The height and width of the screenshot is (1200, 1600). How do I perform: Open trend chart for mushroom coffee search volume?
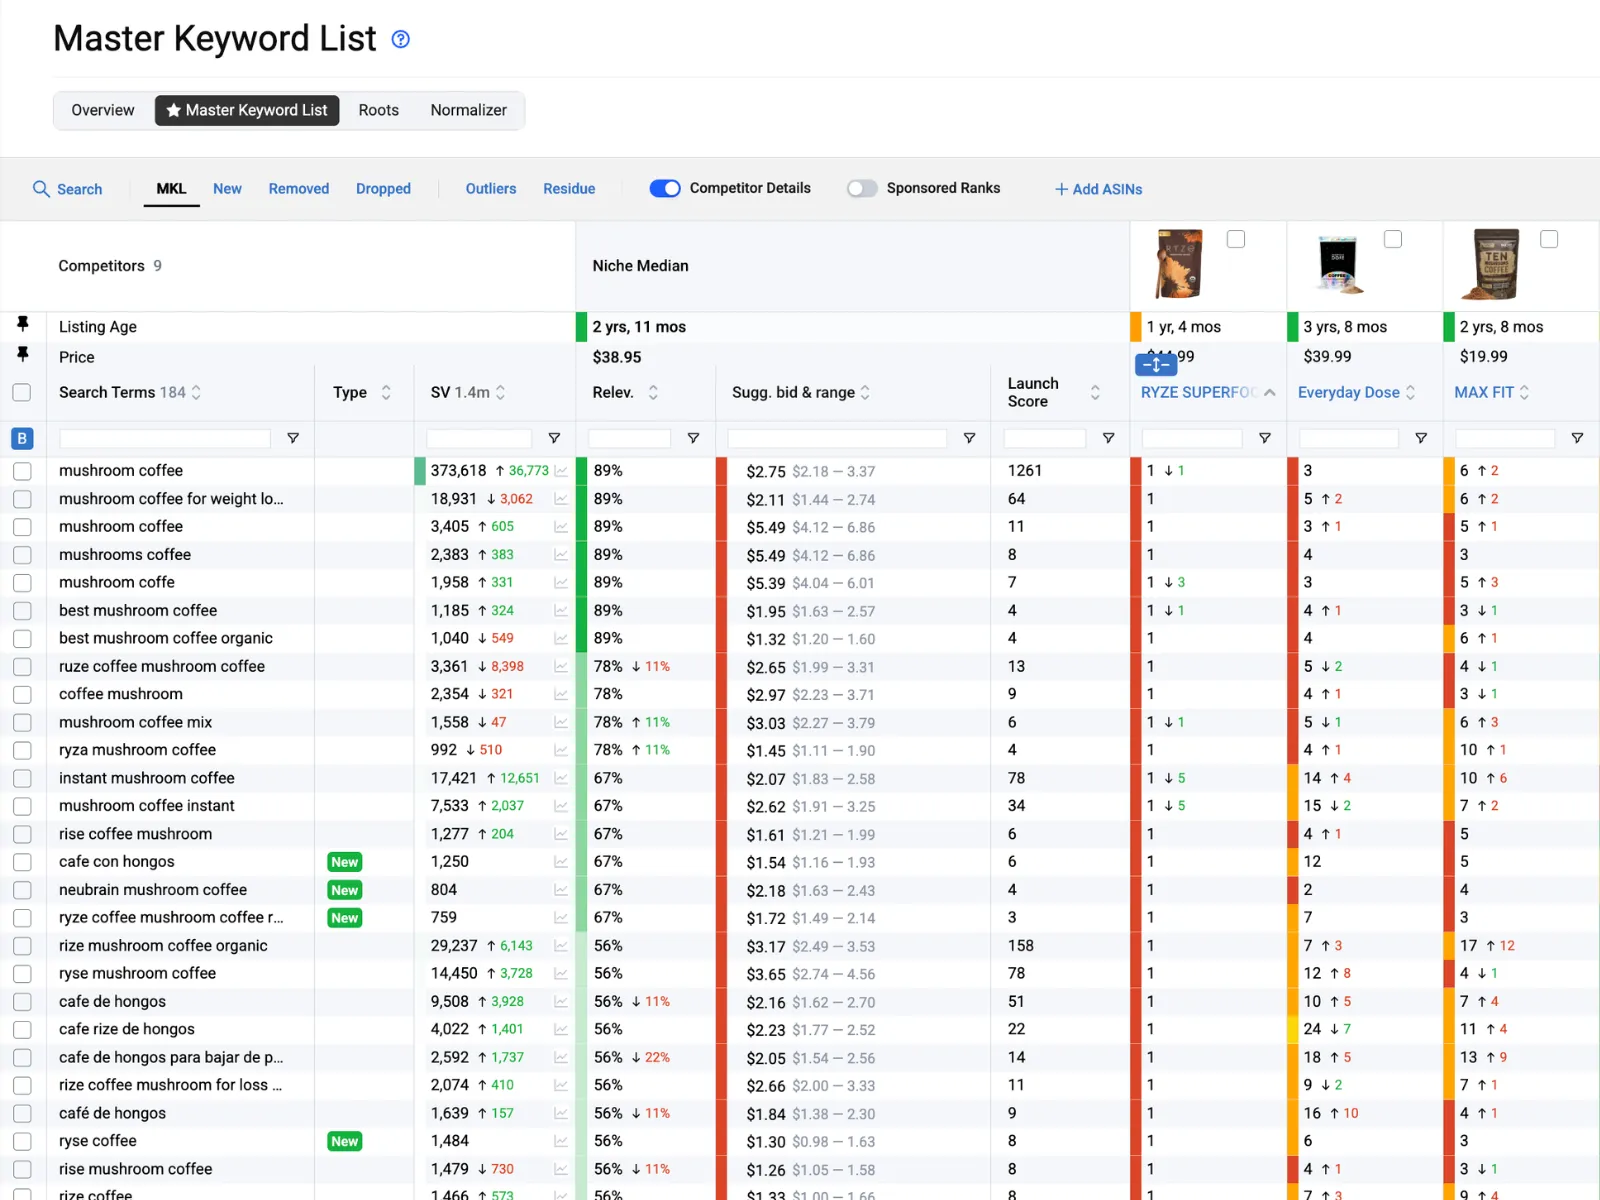(x=561, y=470)
